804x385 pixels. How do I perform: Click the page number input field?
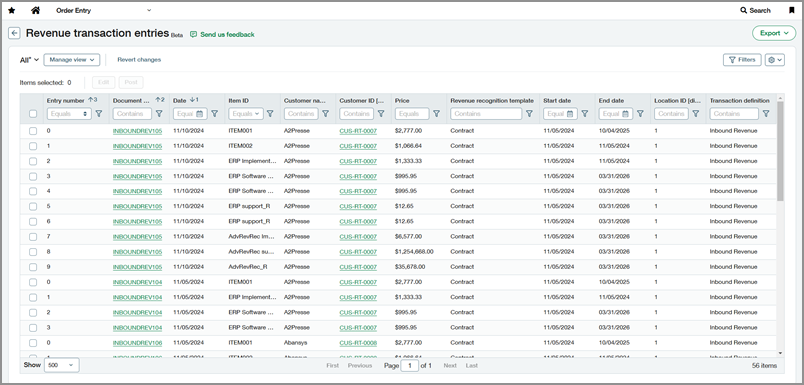tap(410, 366)
